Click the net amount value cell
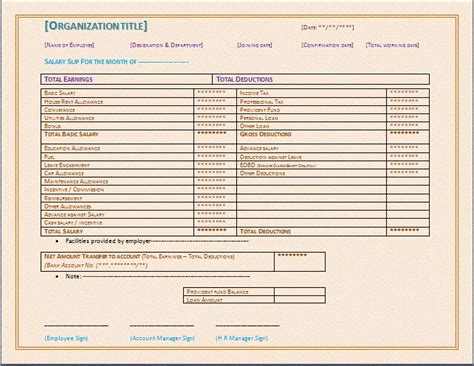The image size is (474, 366). pos(300,262)
